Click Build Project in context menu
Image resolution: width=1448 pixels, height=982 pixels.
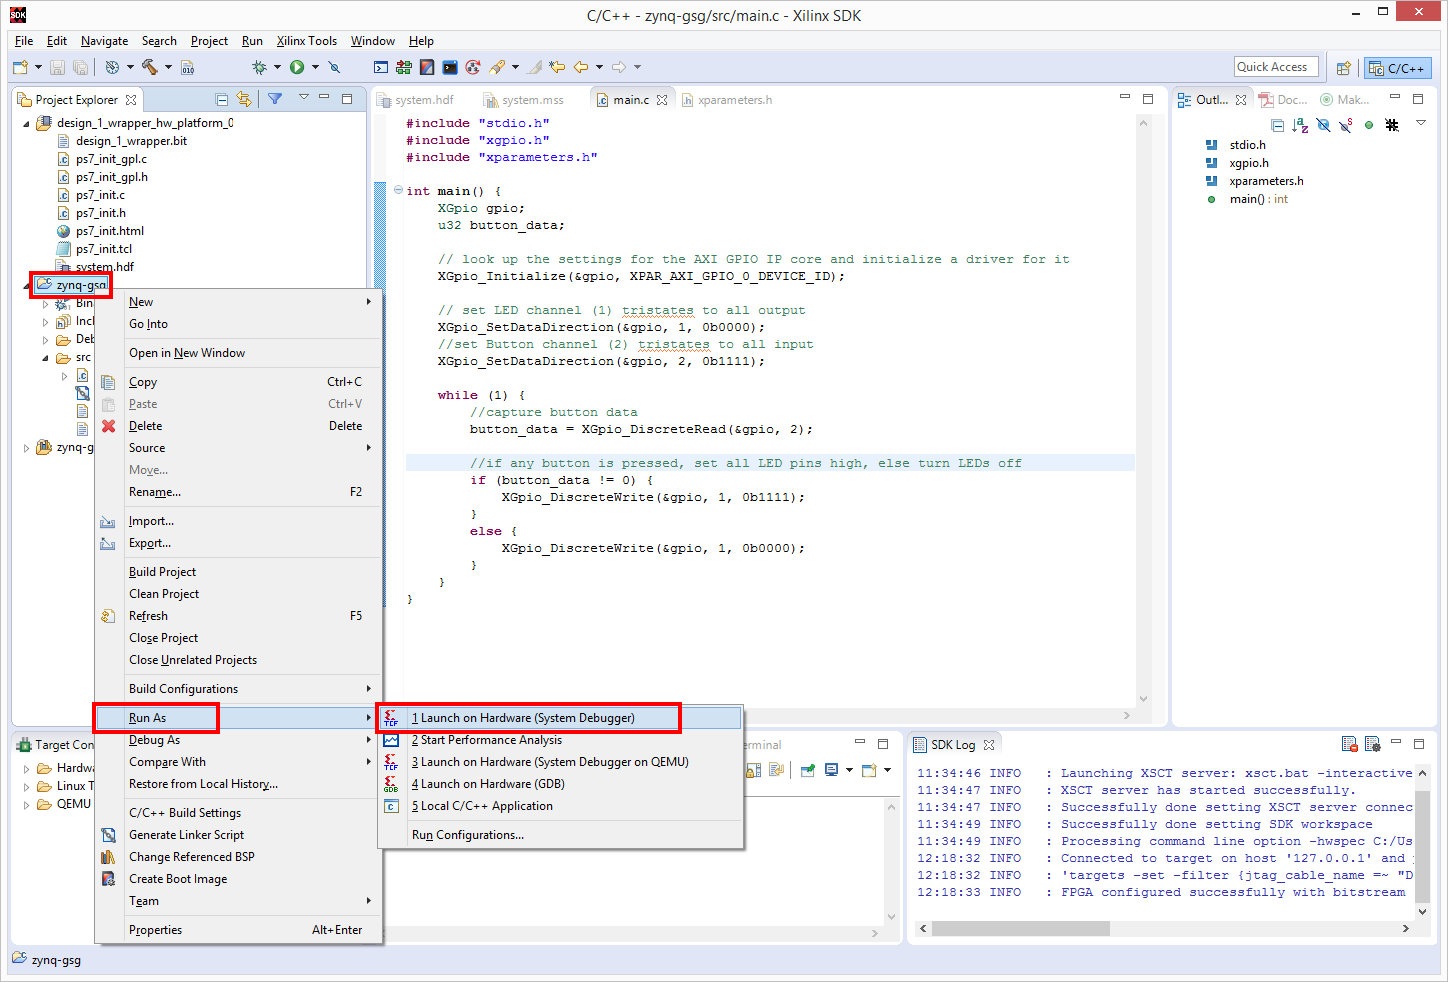tap(238, 572)
